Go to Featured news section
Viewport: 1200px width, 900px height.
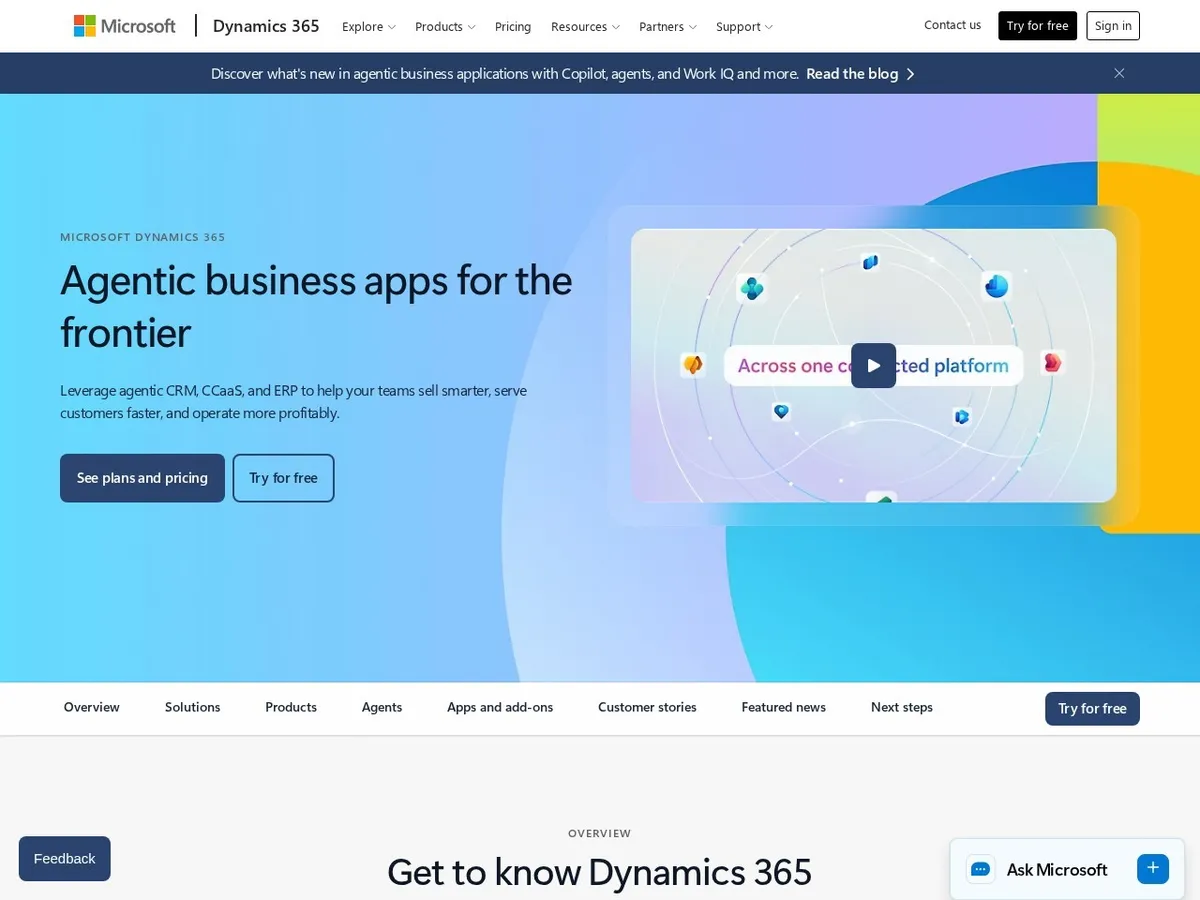coord(783,707)
